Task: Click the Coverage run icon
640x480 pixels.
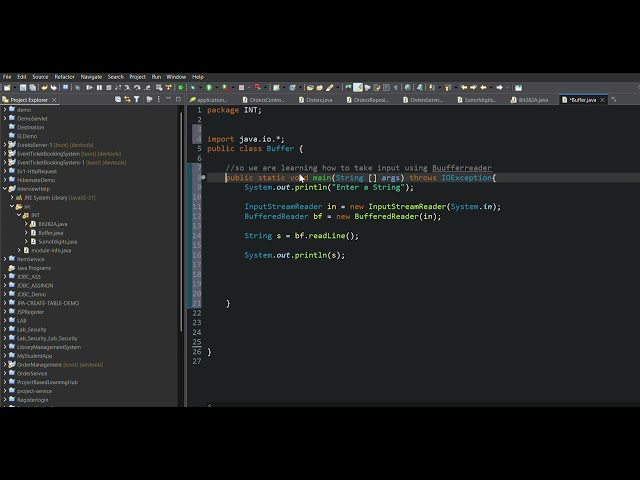Action: coord(225,87)
